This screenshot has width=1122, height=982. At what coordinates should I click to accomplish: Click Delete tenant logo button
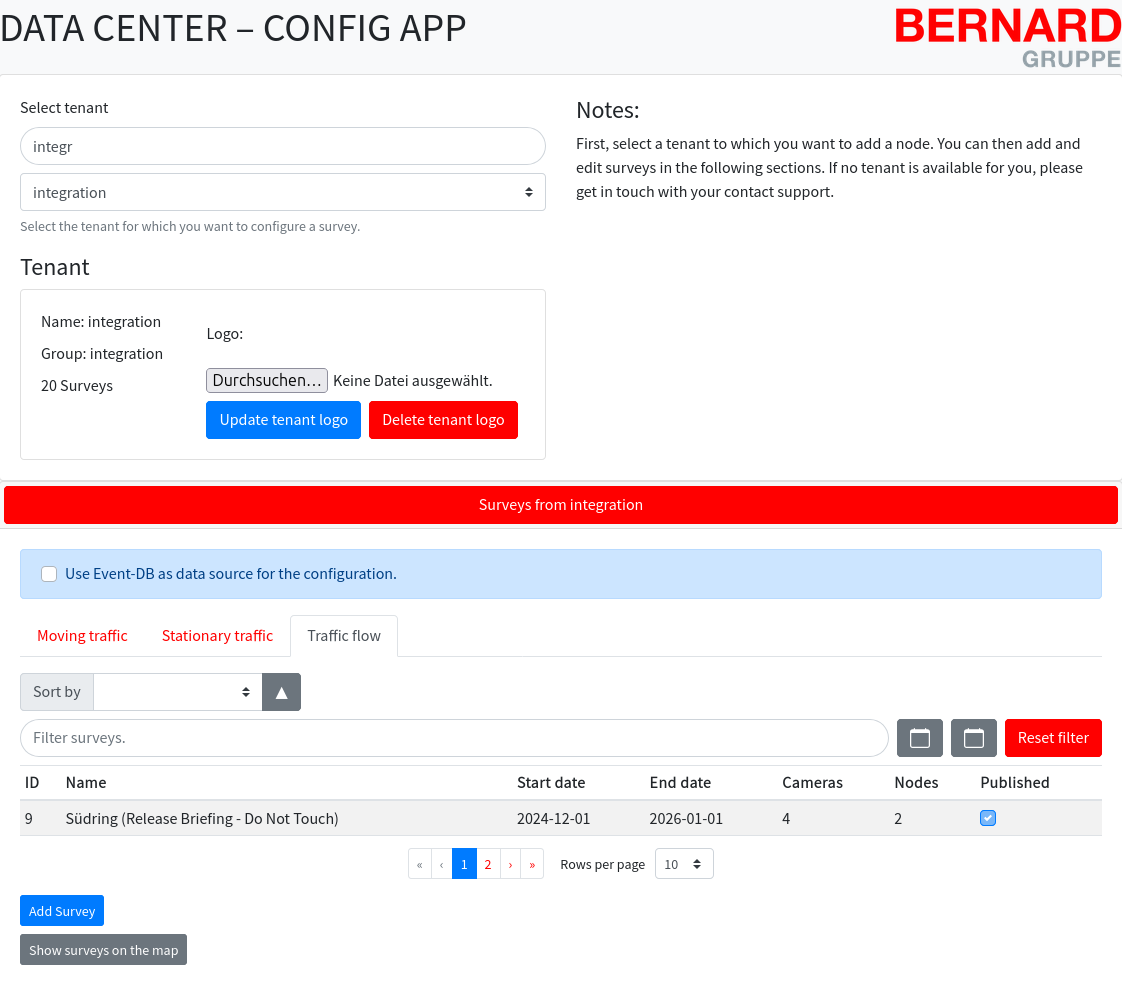tap(443, 420)
